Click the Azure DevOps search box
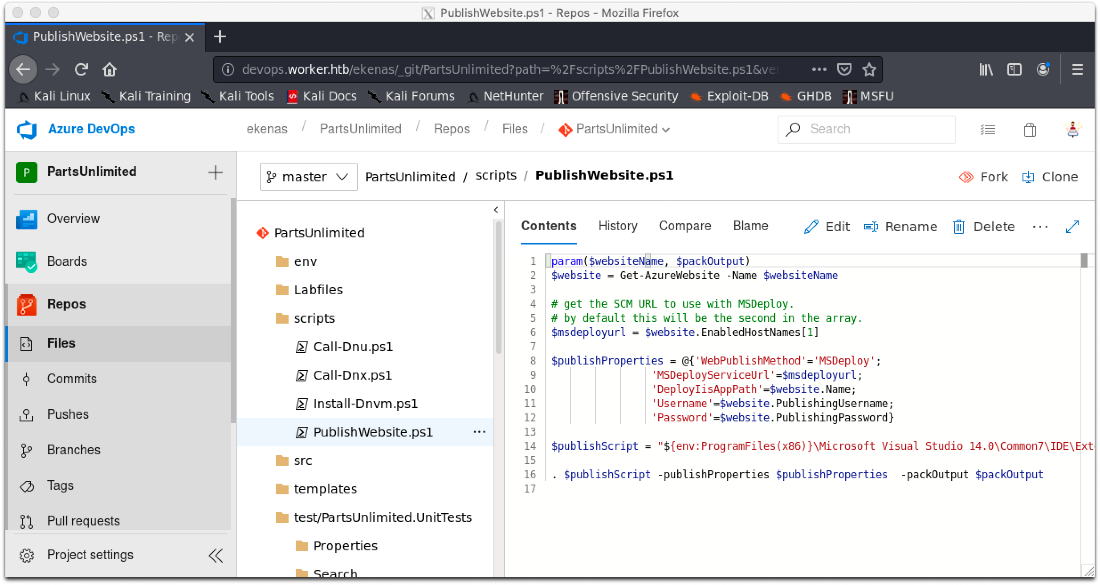The width and height of the screenshot is (1100, 585). (x=866, y=129)
